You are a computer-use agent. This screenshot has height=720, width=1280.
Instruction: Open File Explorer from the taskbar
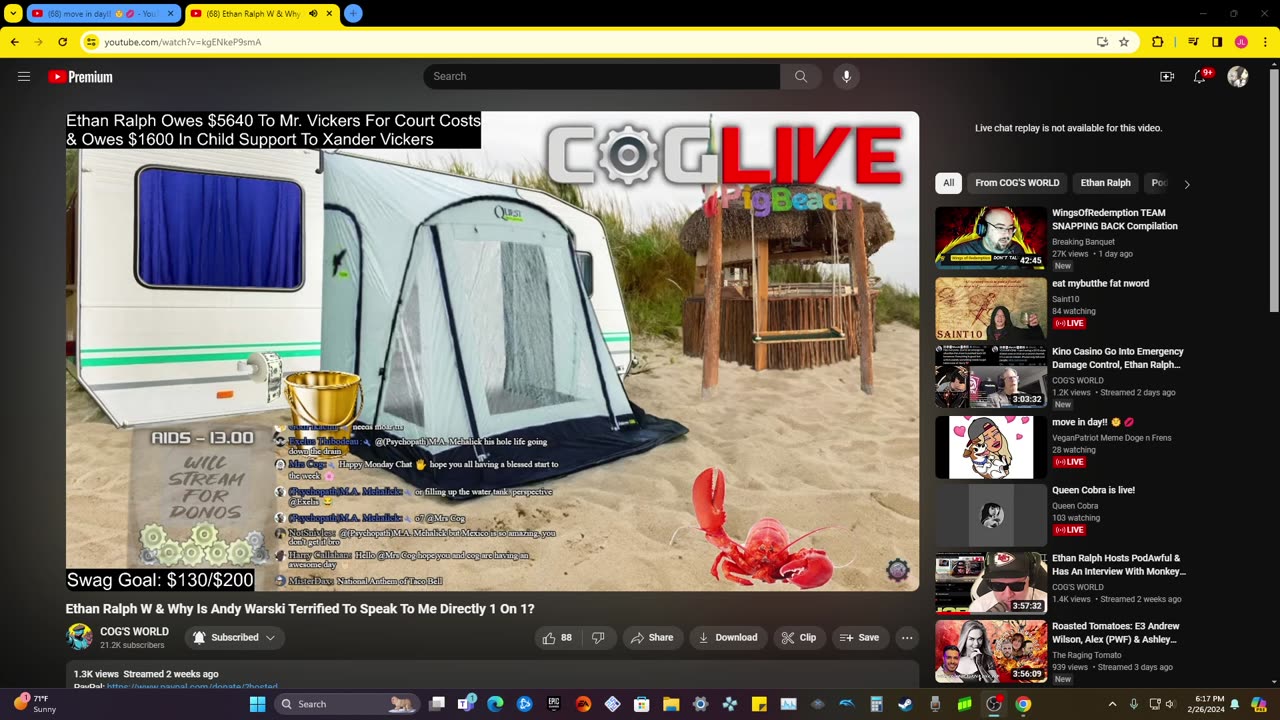coord(671,704)
